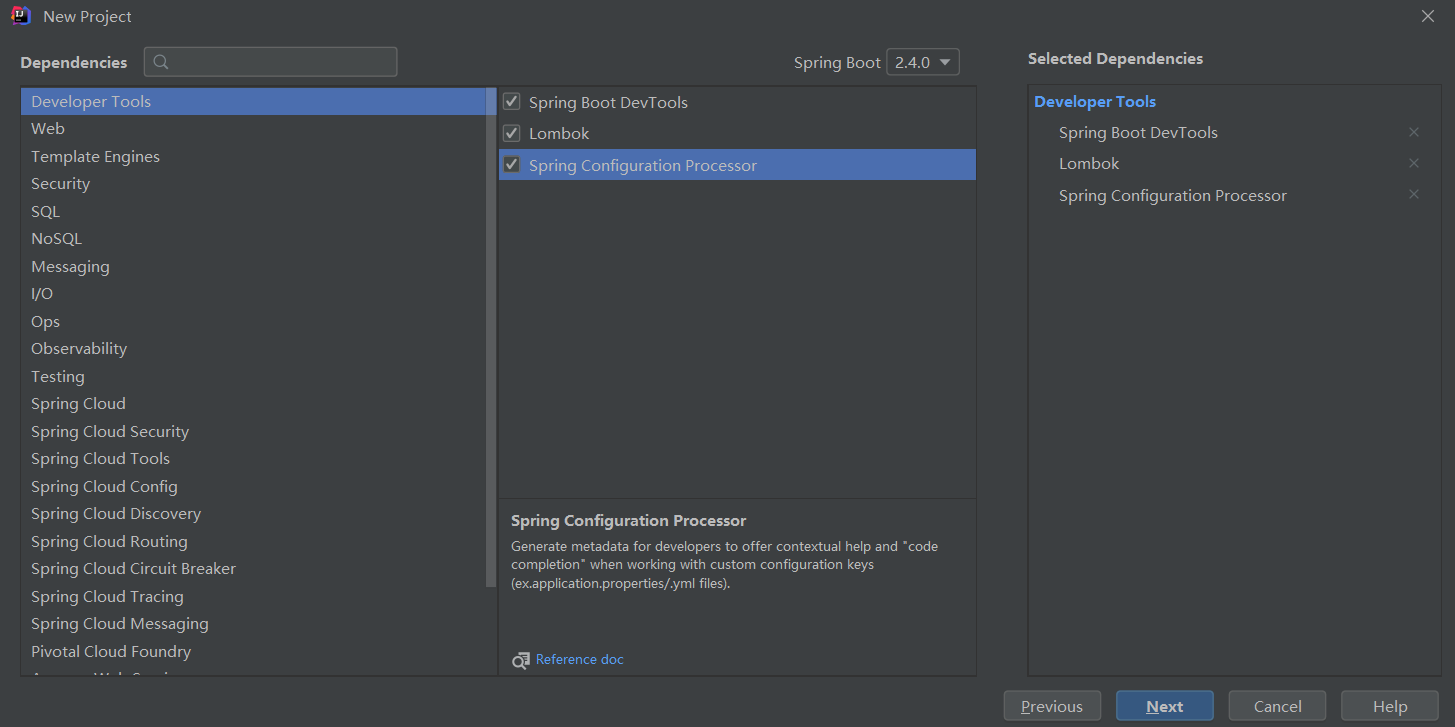Click the Spring Configuration Processor description title
This screenshot has width=1455, height=727.
(x=629, y=520)
